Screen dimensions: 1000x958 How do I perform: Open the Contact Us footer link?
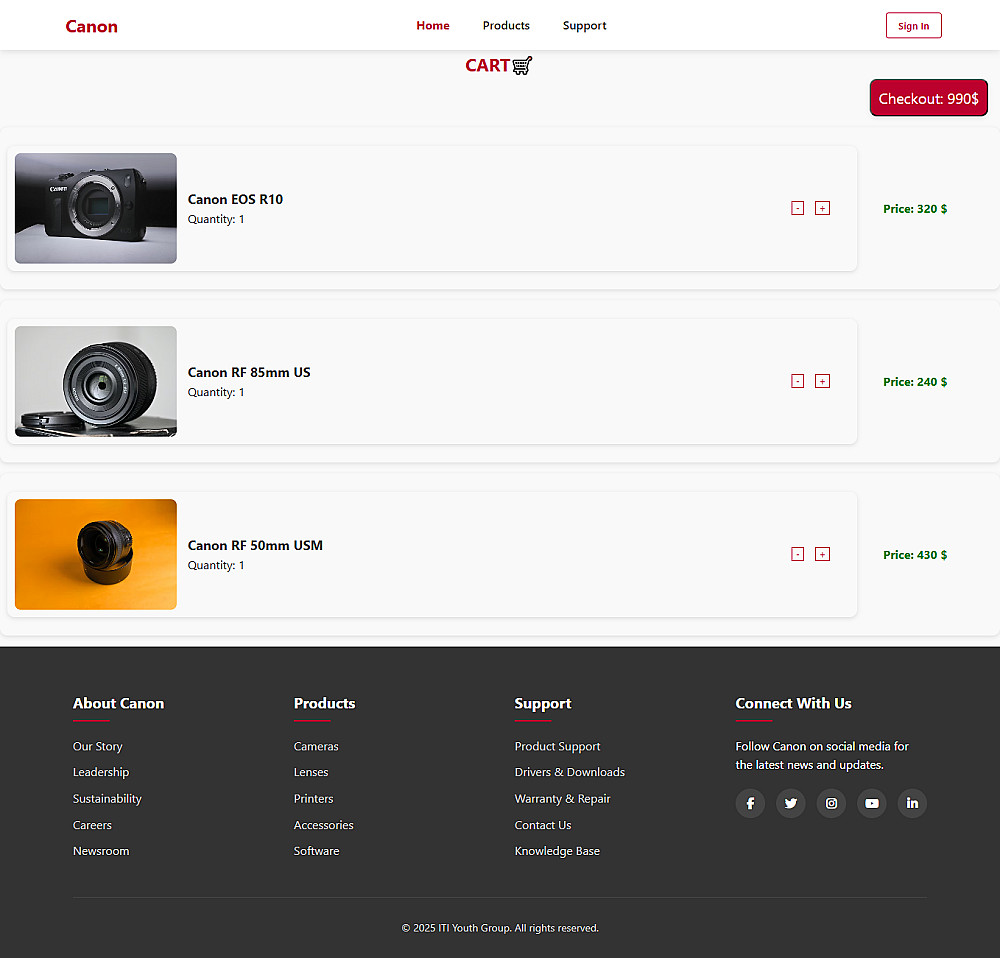pos(543,825)
